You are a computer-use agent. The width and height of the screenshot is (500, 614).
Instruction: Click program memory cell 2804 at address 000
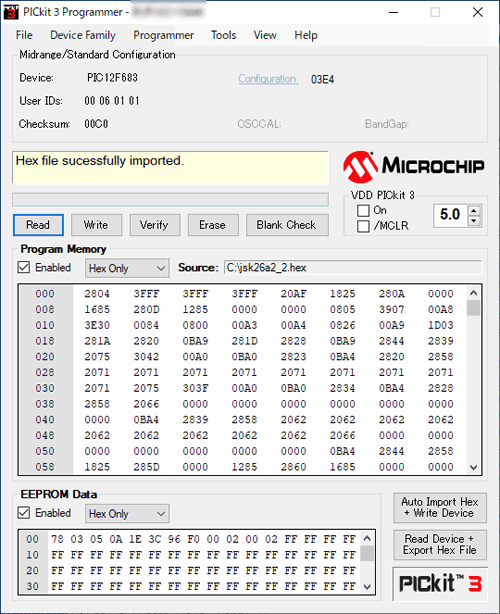(97, 294)
